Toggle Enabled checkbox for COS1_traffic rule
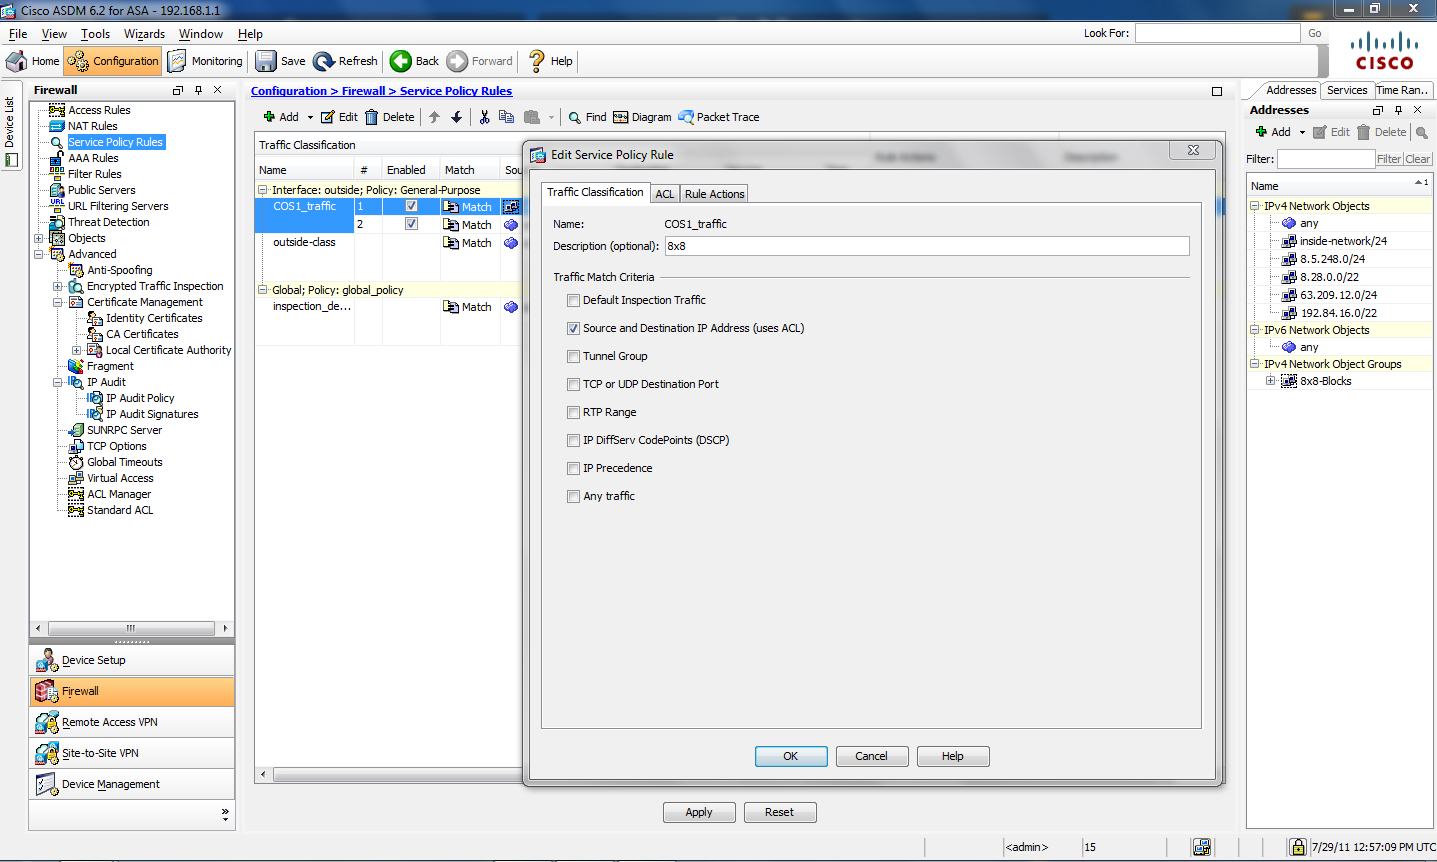Screen dimensions: 1437x862 coord(411,206)
